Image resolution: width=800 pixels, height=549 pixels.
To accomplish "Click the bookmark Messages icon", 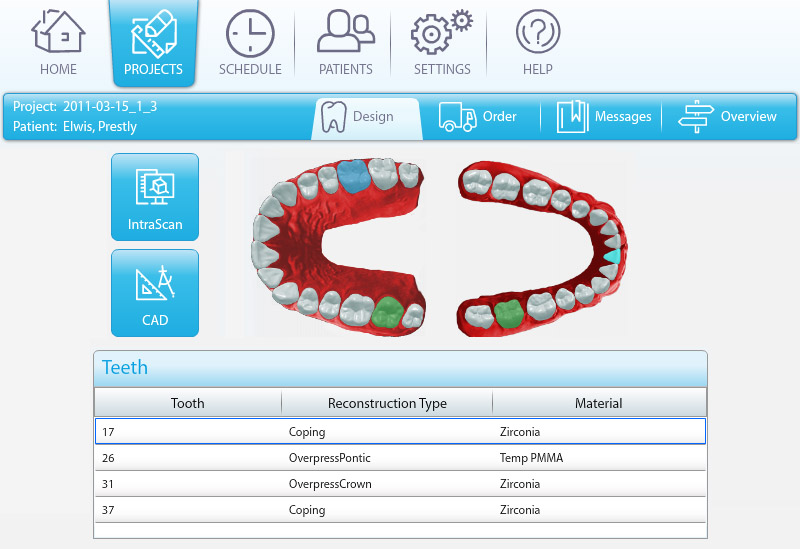I will click(572, 117).
